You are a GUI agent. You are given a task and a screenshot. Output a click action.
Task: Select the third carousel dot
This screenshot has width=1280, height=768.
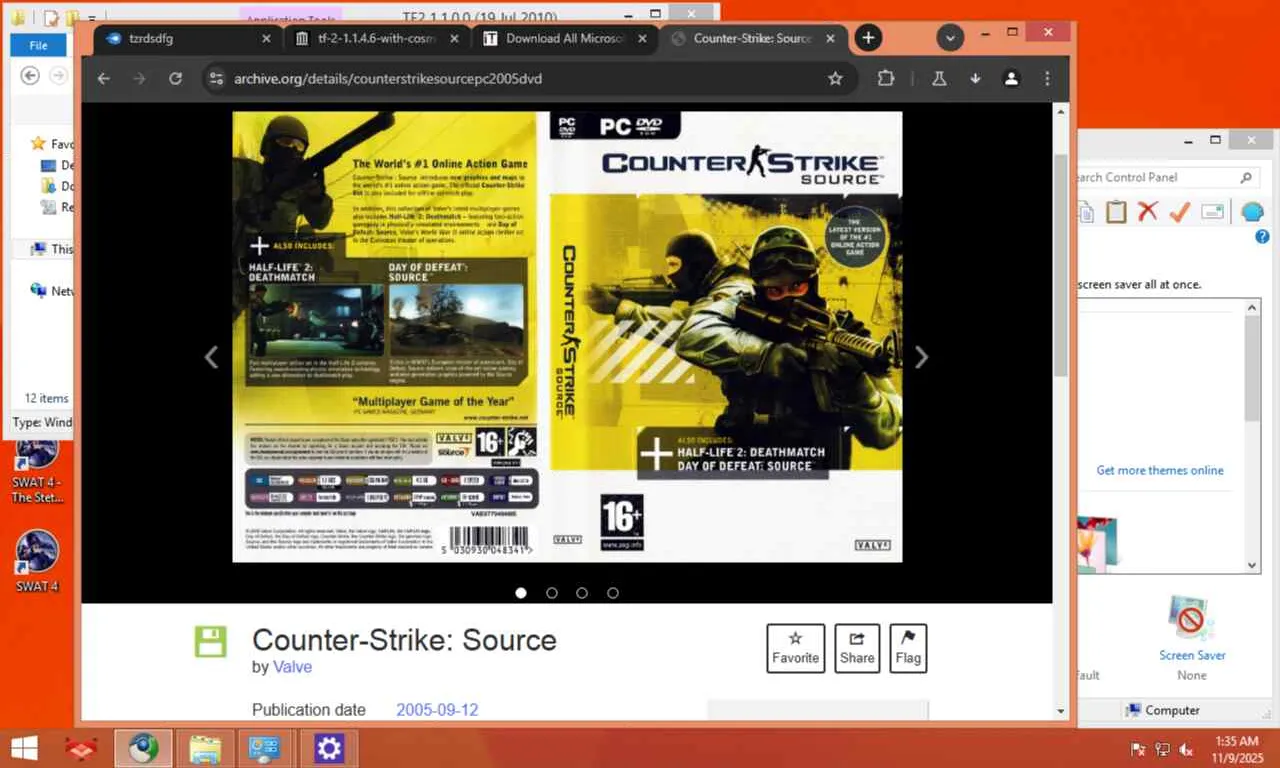[x=582, y=593]
